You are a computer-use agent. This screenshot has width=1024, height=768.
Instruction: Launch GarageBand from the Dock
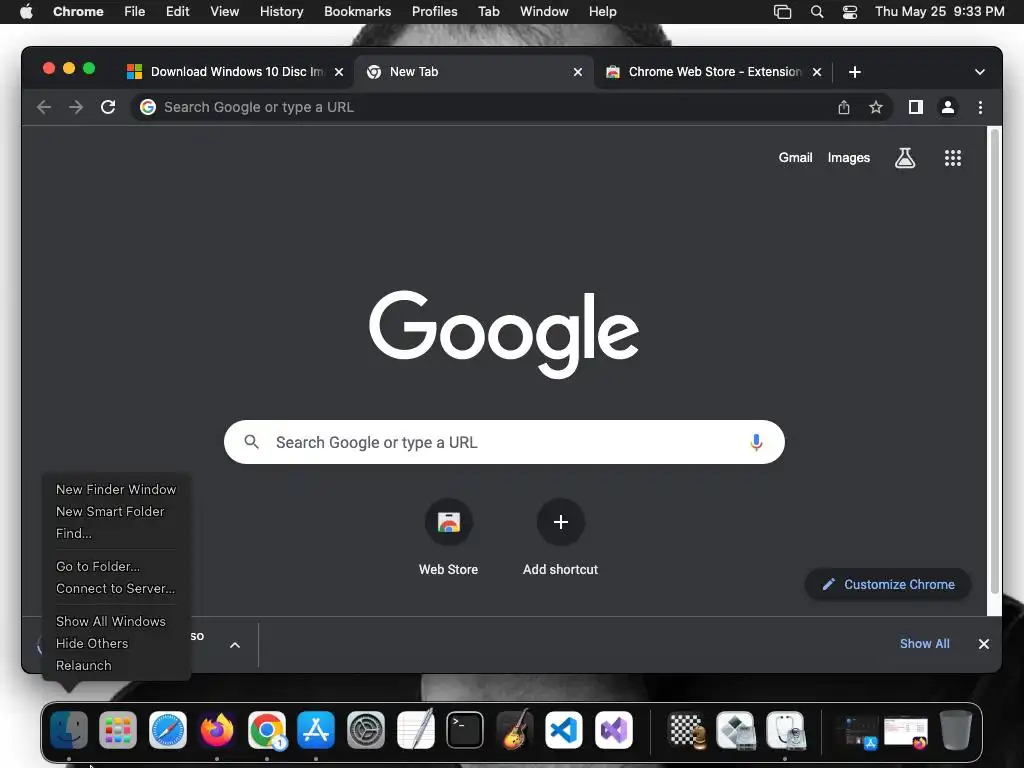[515, 729]
